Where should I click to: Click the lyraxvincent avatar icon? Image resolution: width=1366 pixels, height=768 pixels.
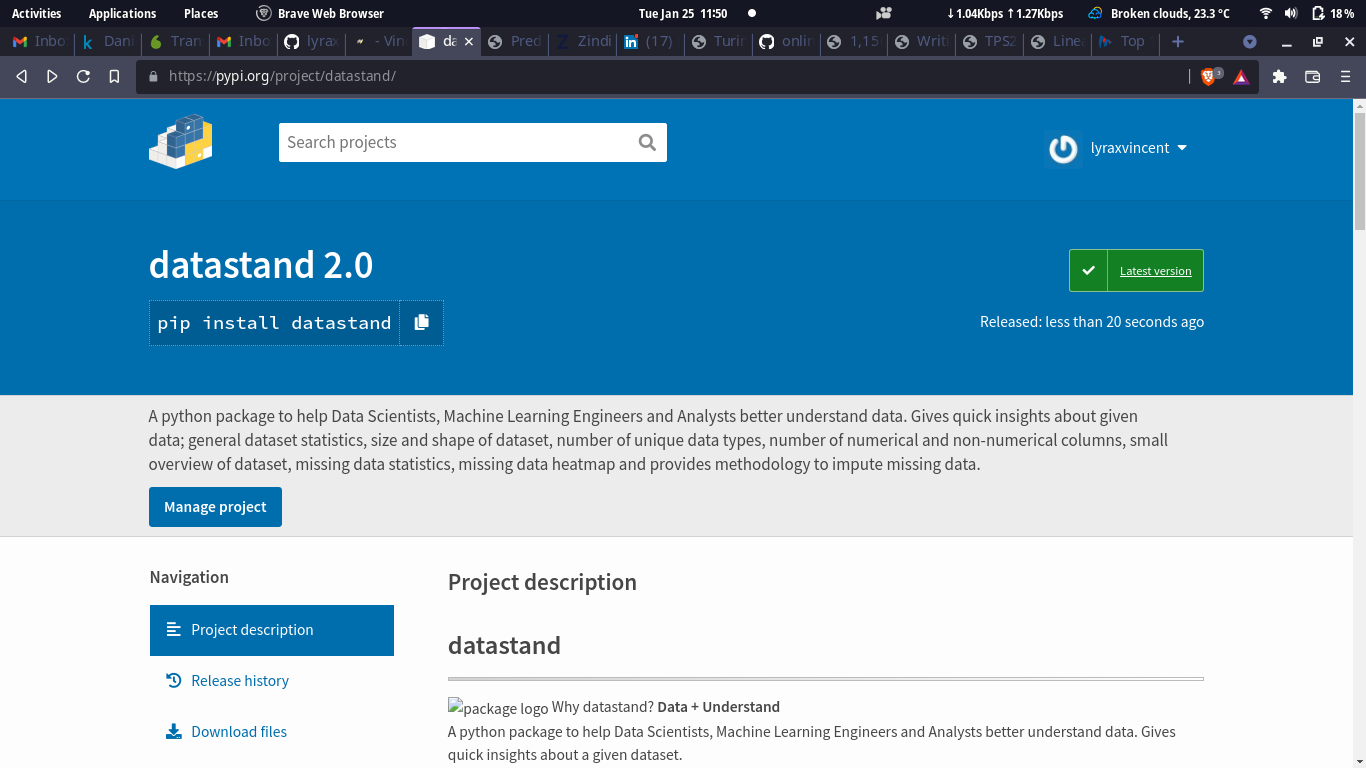tap(1062, 148)
